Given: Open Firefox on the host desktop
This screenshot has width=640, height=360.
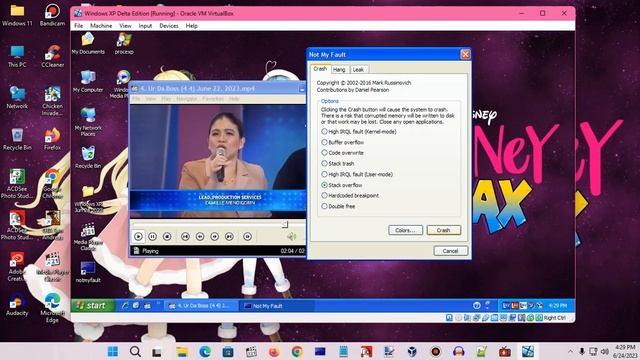Looking at the screenshot, I should tap(52, 139).
